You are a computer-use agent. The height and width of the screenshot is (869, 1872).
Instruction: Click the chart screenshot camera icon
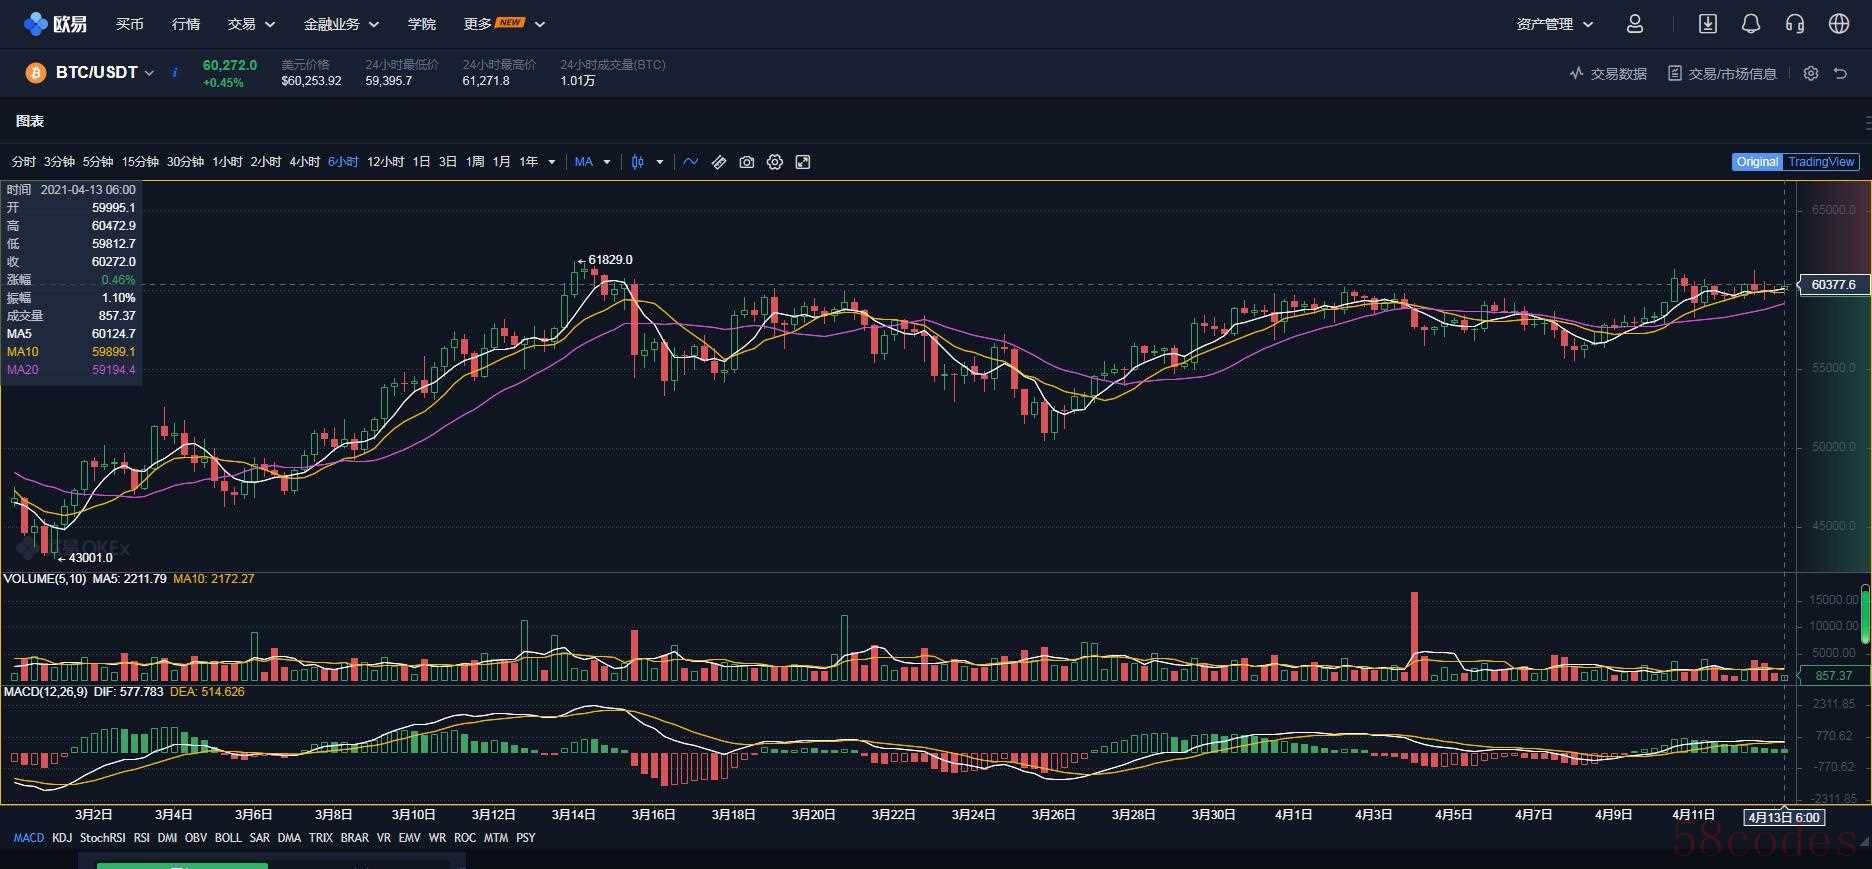point(746,162)
